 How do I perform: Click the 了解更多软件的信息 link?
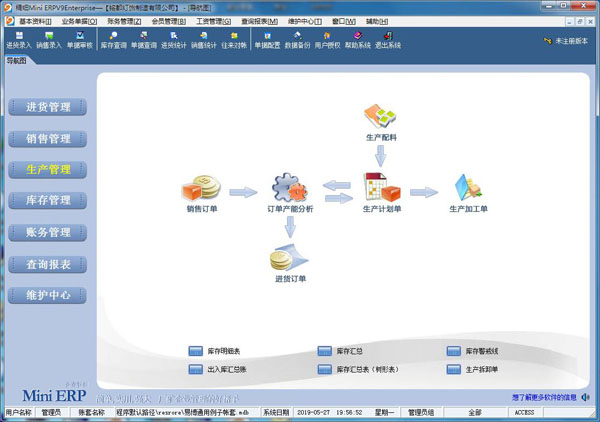click(x=545, y=397)
